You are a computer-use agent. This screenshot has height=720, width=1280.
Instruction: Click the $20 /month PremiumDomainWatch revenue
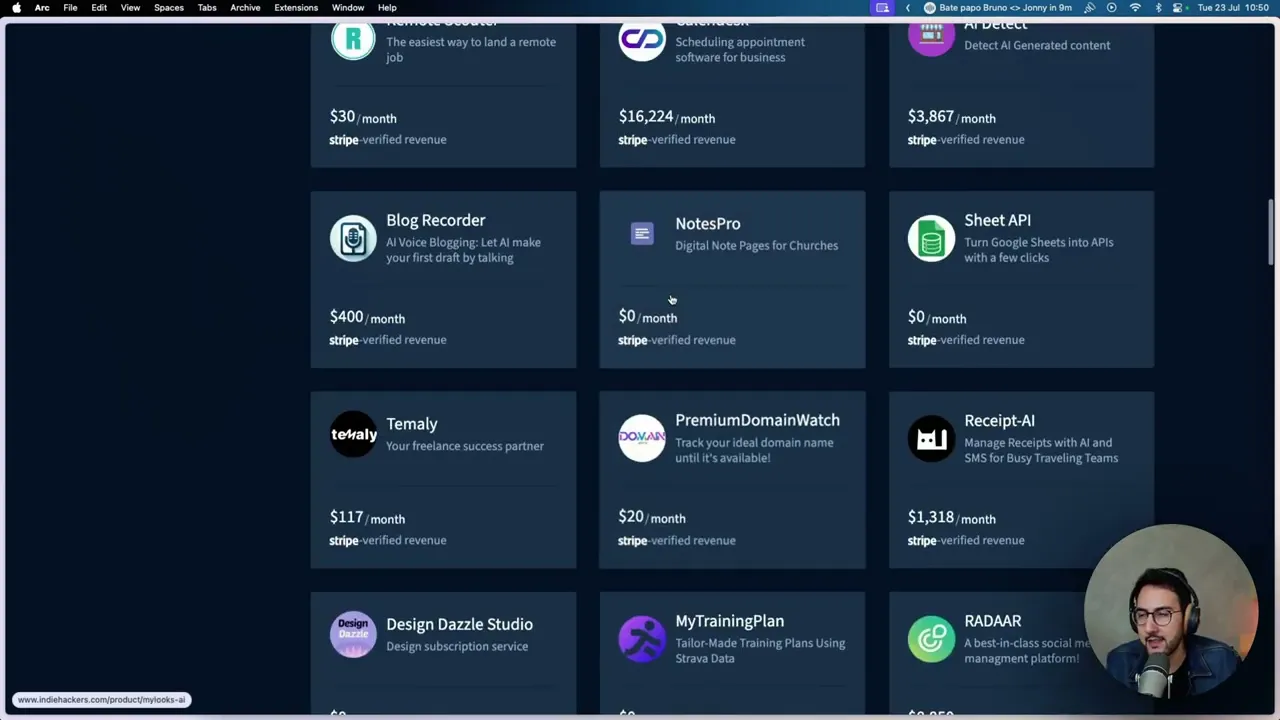point(652,517)
